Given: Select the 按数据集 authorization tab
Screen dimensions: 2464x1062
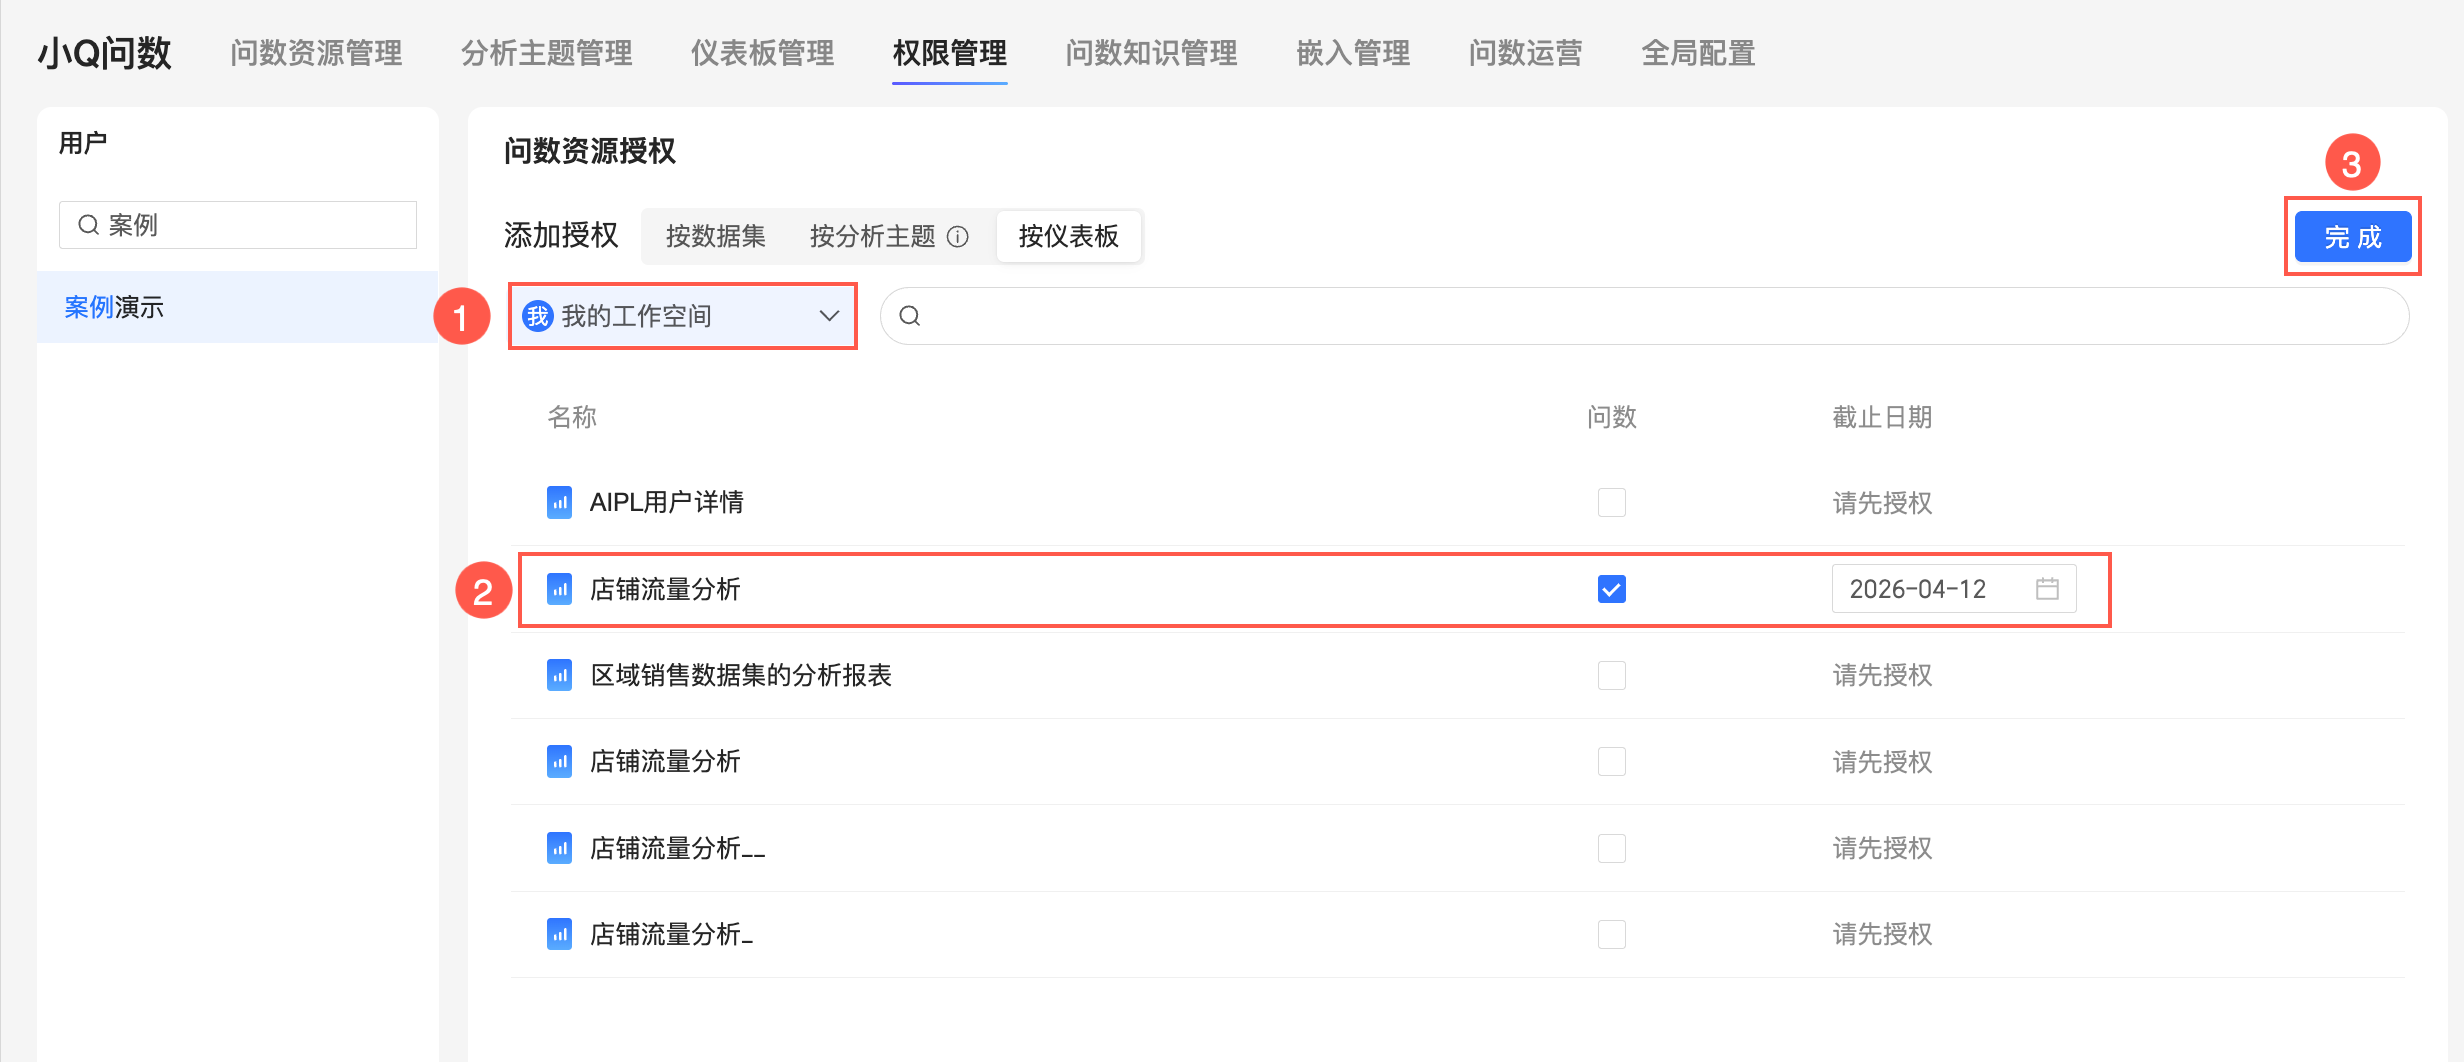Looking at the screenshot, I should point(716,237).
